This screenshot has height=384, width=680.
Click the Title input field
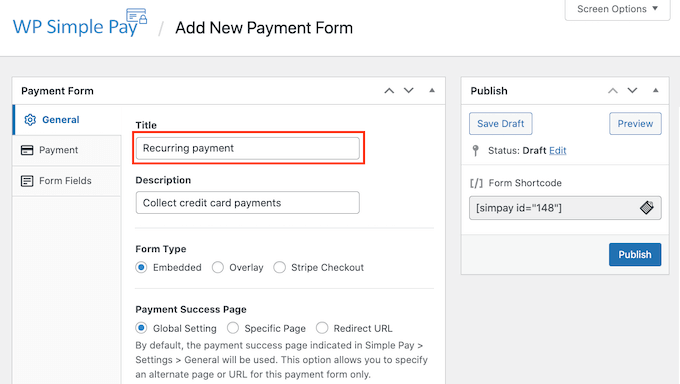click(x=248, y=148)
